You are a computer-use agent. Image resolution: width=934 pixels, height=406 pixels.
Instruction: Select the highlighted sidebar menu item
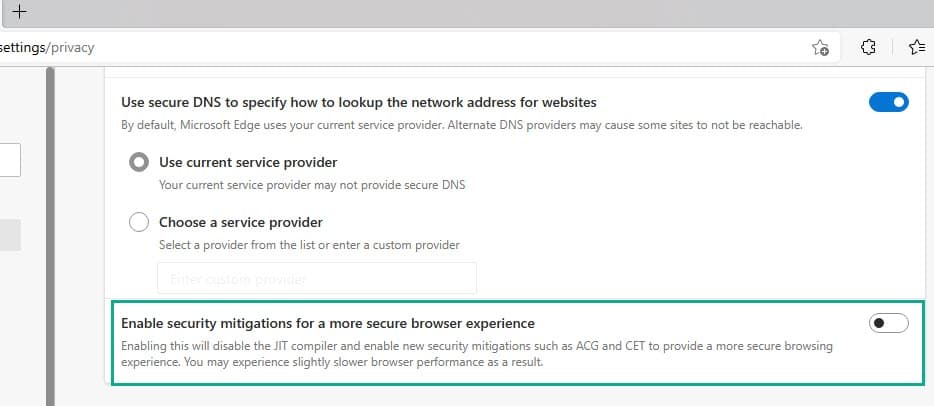(10, 235)
